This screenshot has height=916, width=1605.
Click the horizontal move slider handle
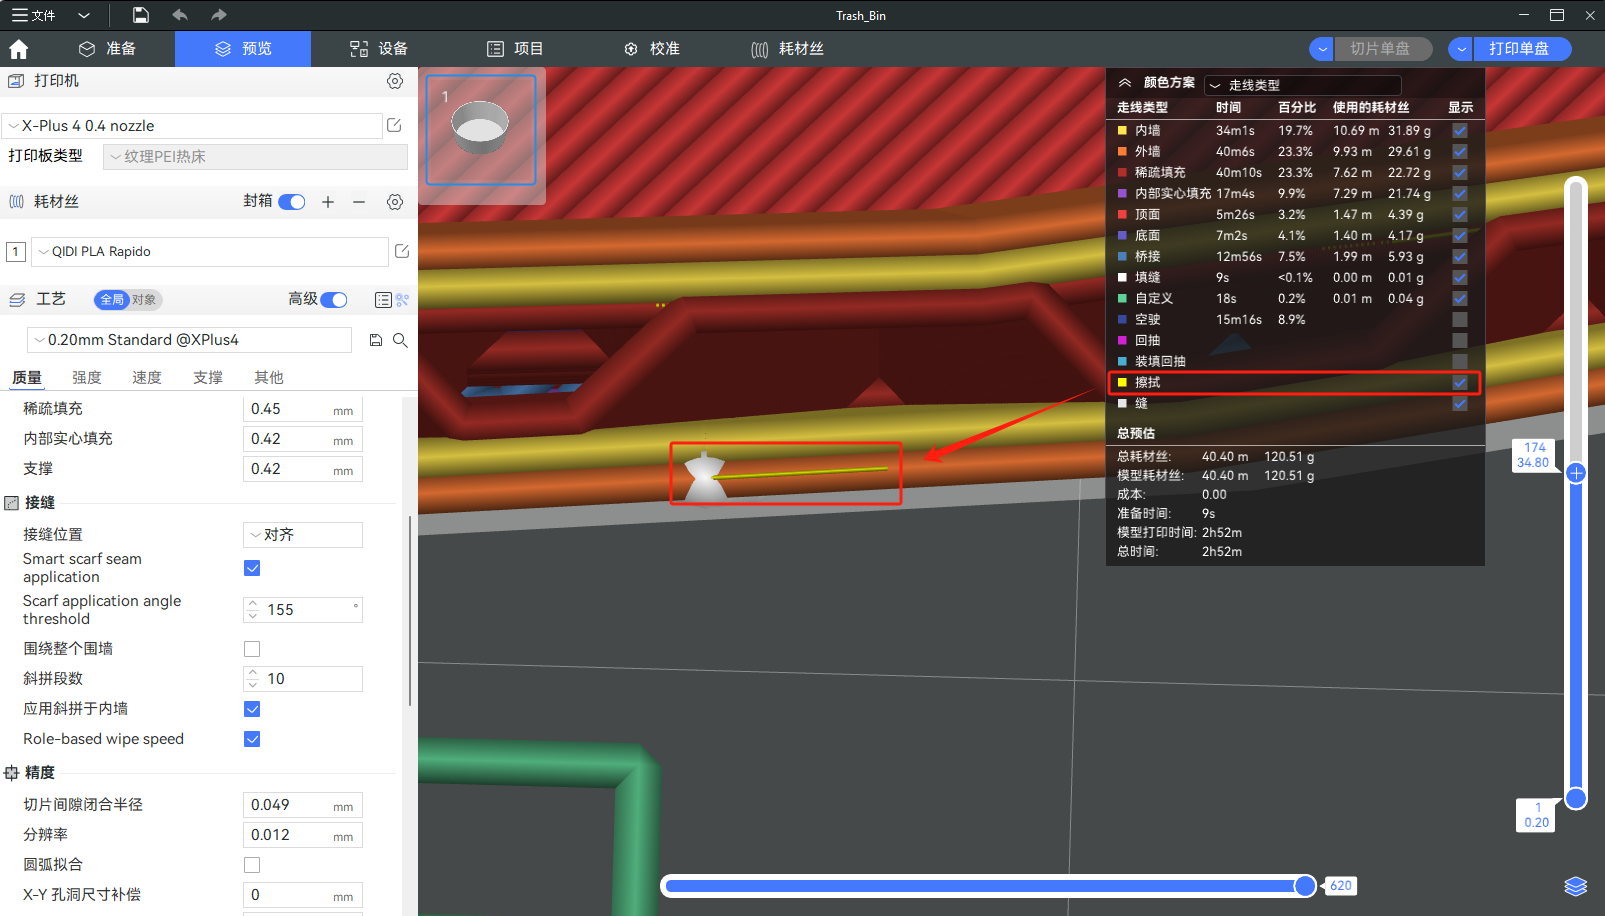(x=1305, y=886)
